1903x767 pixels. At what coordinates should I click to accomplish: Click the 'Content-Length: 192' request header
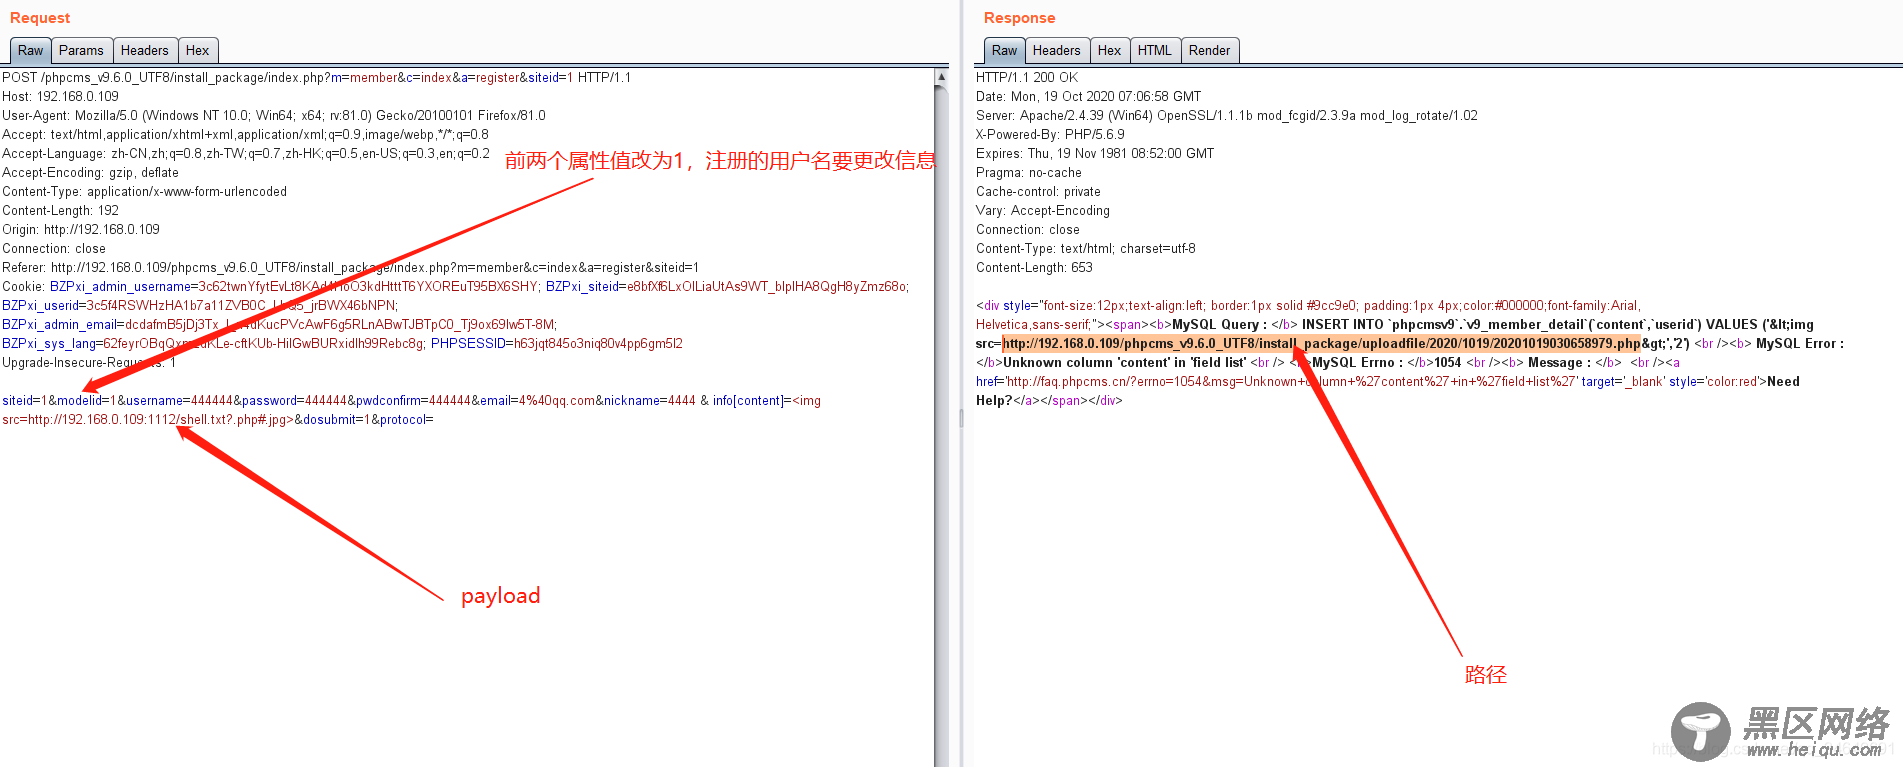pyautogui.click(x=60, y=210)
